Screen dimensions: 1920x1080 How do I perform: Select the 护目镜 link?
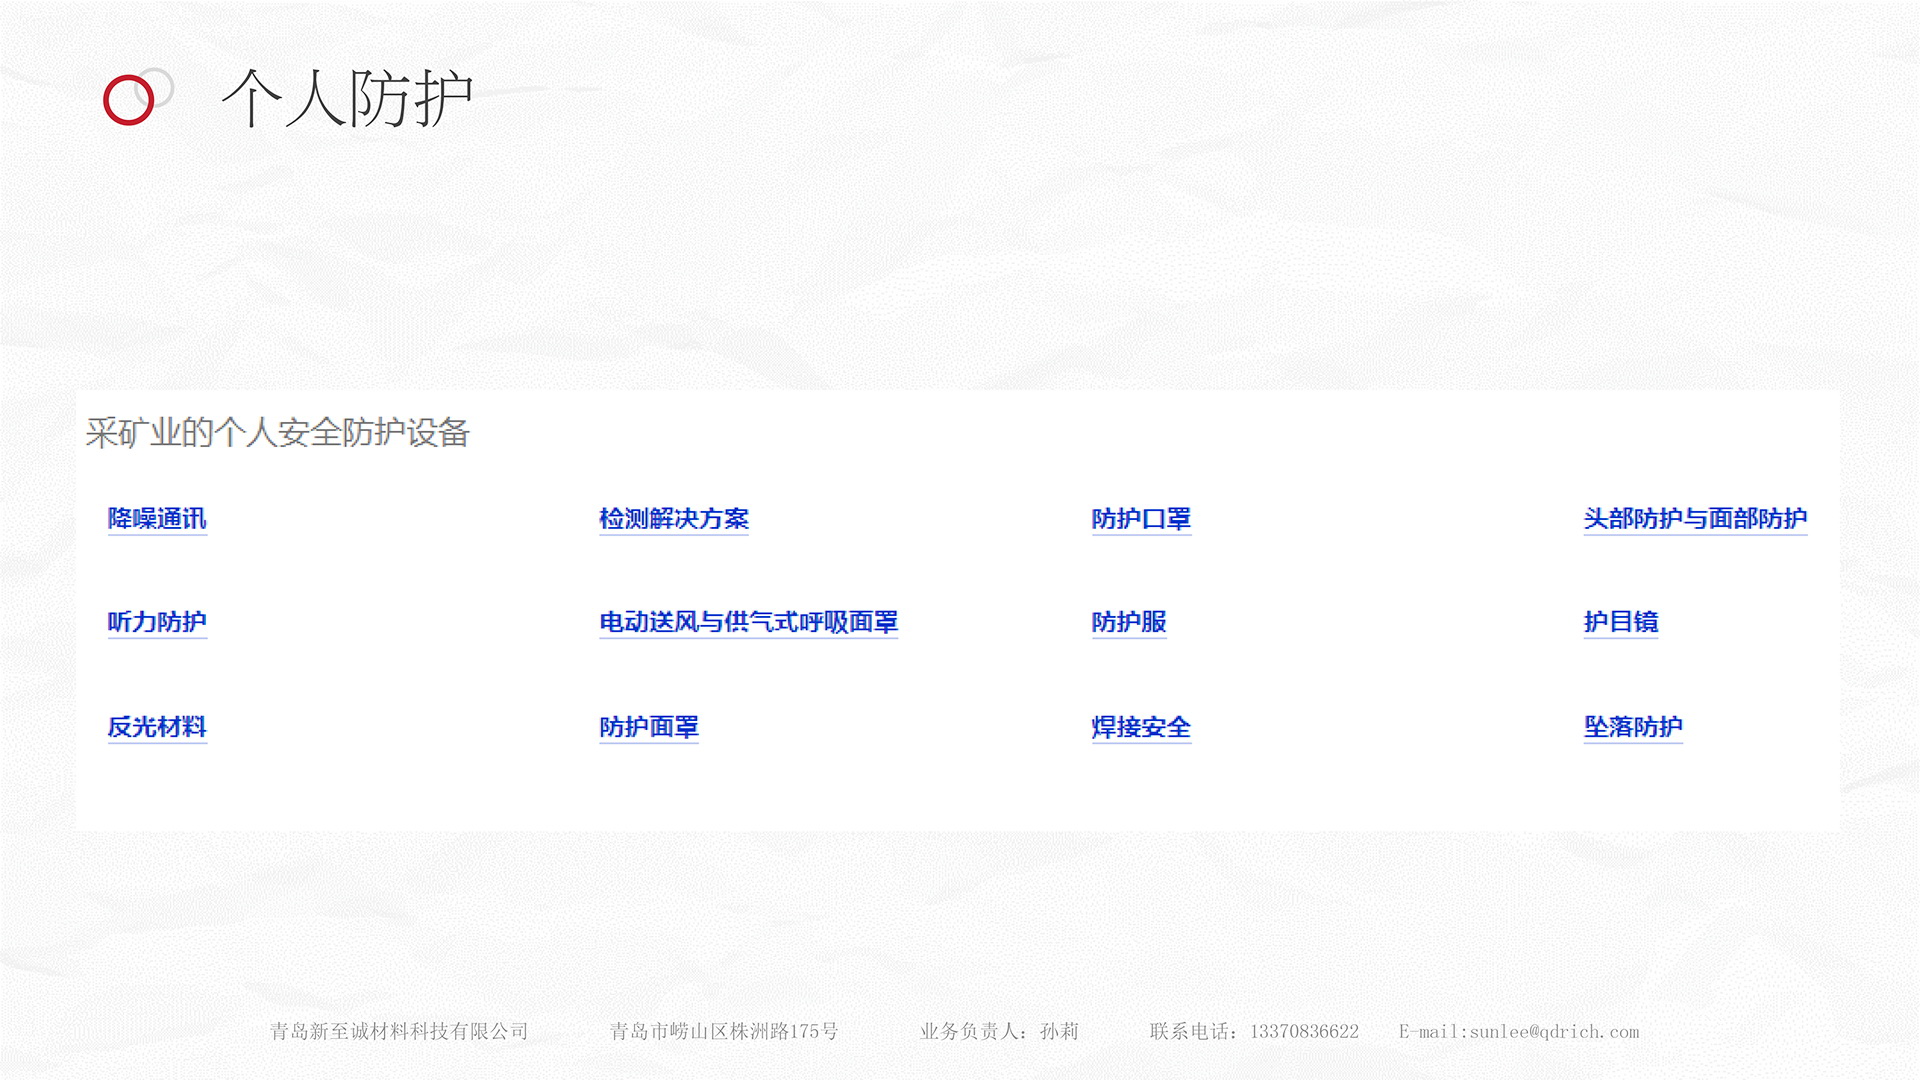(1621, 622)
